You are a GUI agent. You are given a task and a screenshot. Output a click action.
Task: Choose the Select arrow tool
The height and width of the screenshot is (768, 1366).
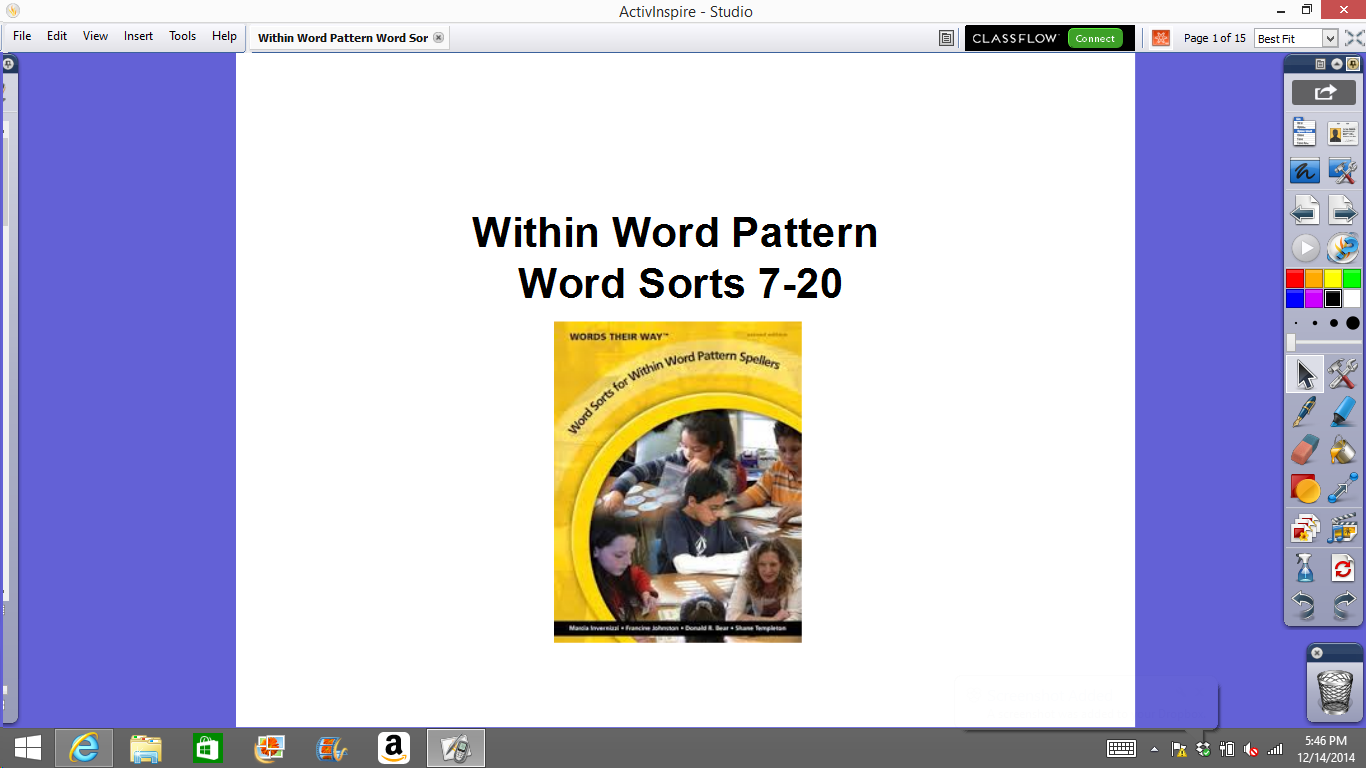click(x=1304, y=374)
